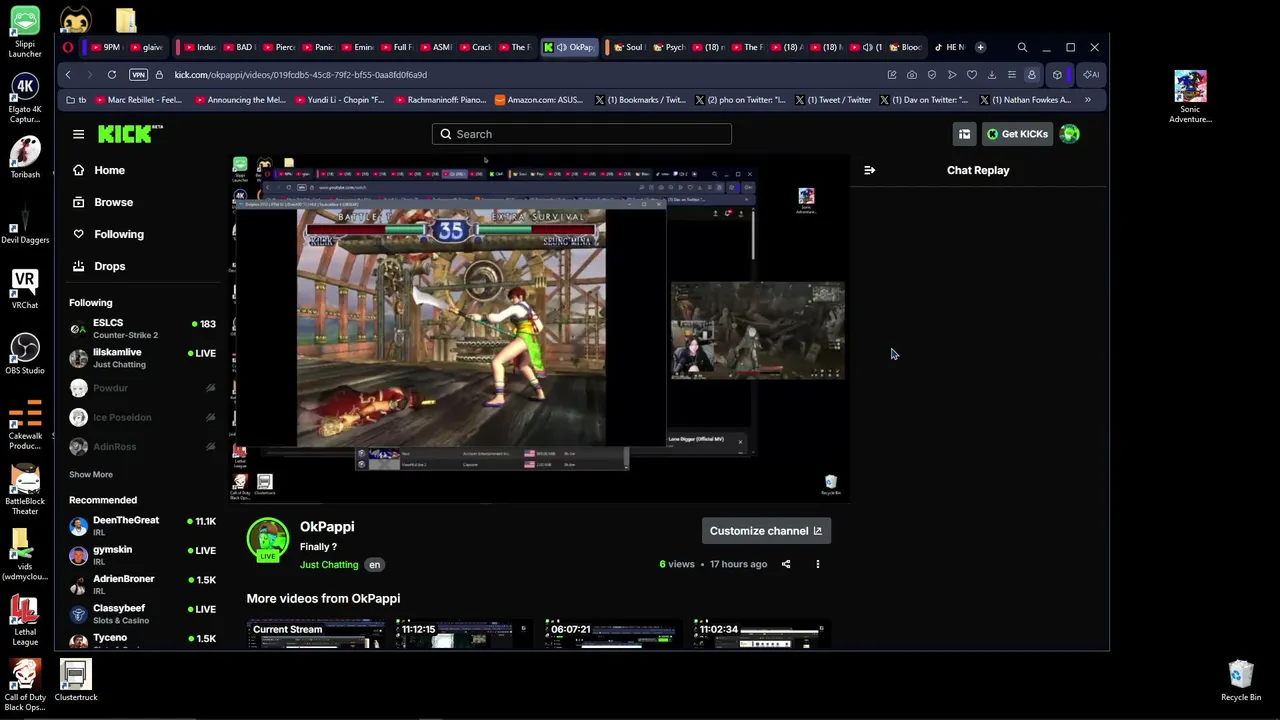Go back with browser back arrow
Viewport: 1280px width, 720px height.
pyautogui.click(x=68, y=75)
